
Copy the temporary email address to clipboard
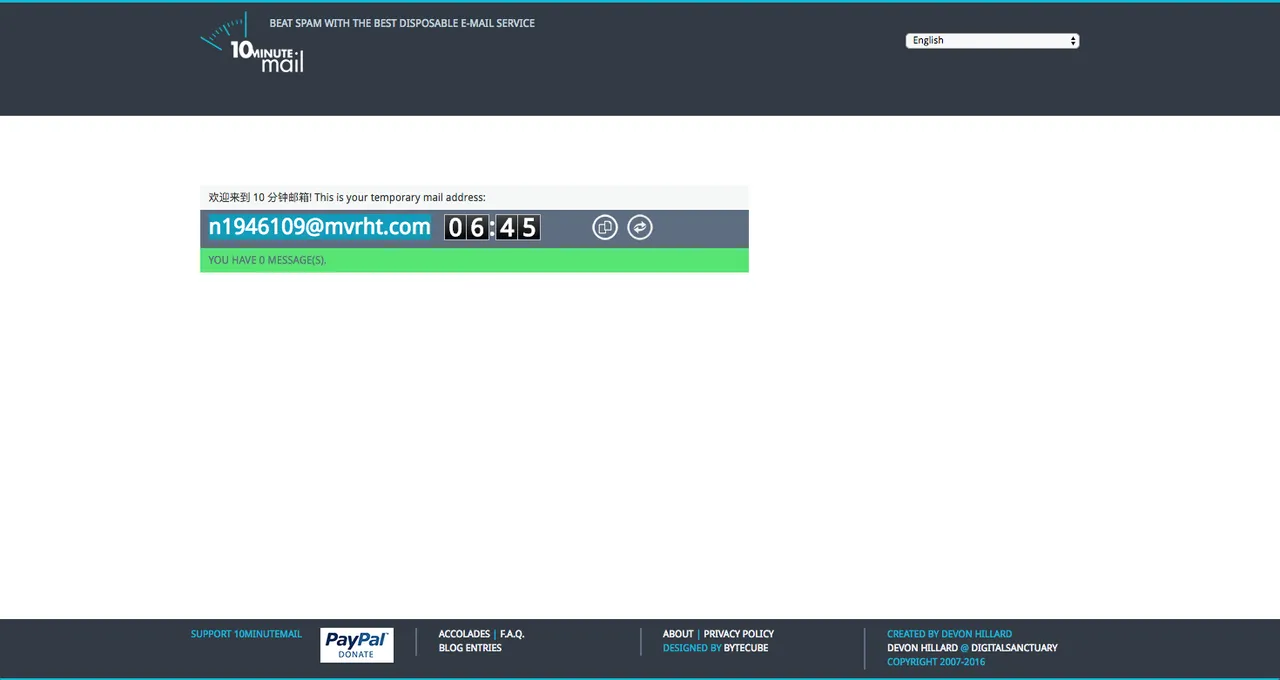coord(605,228)
